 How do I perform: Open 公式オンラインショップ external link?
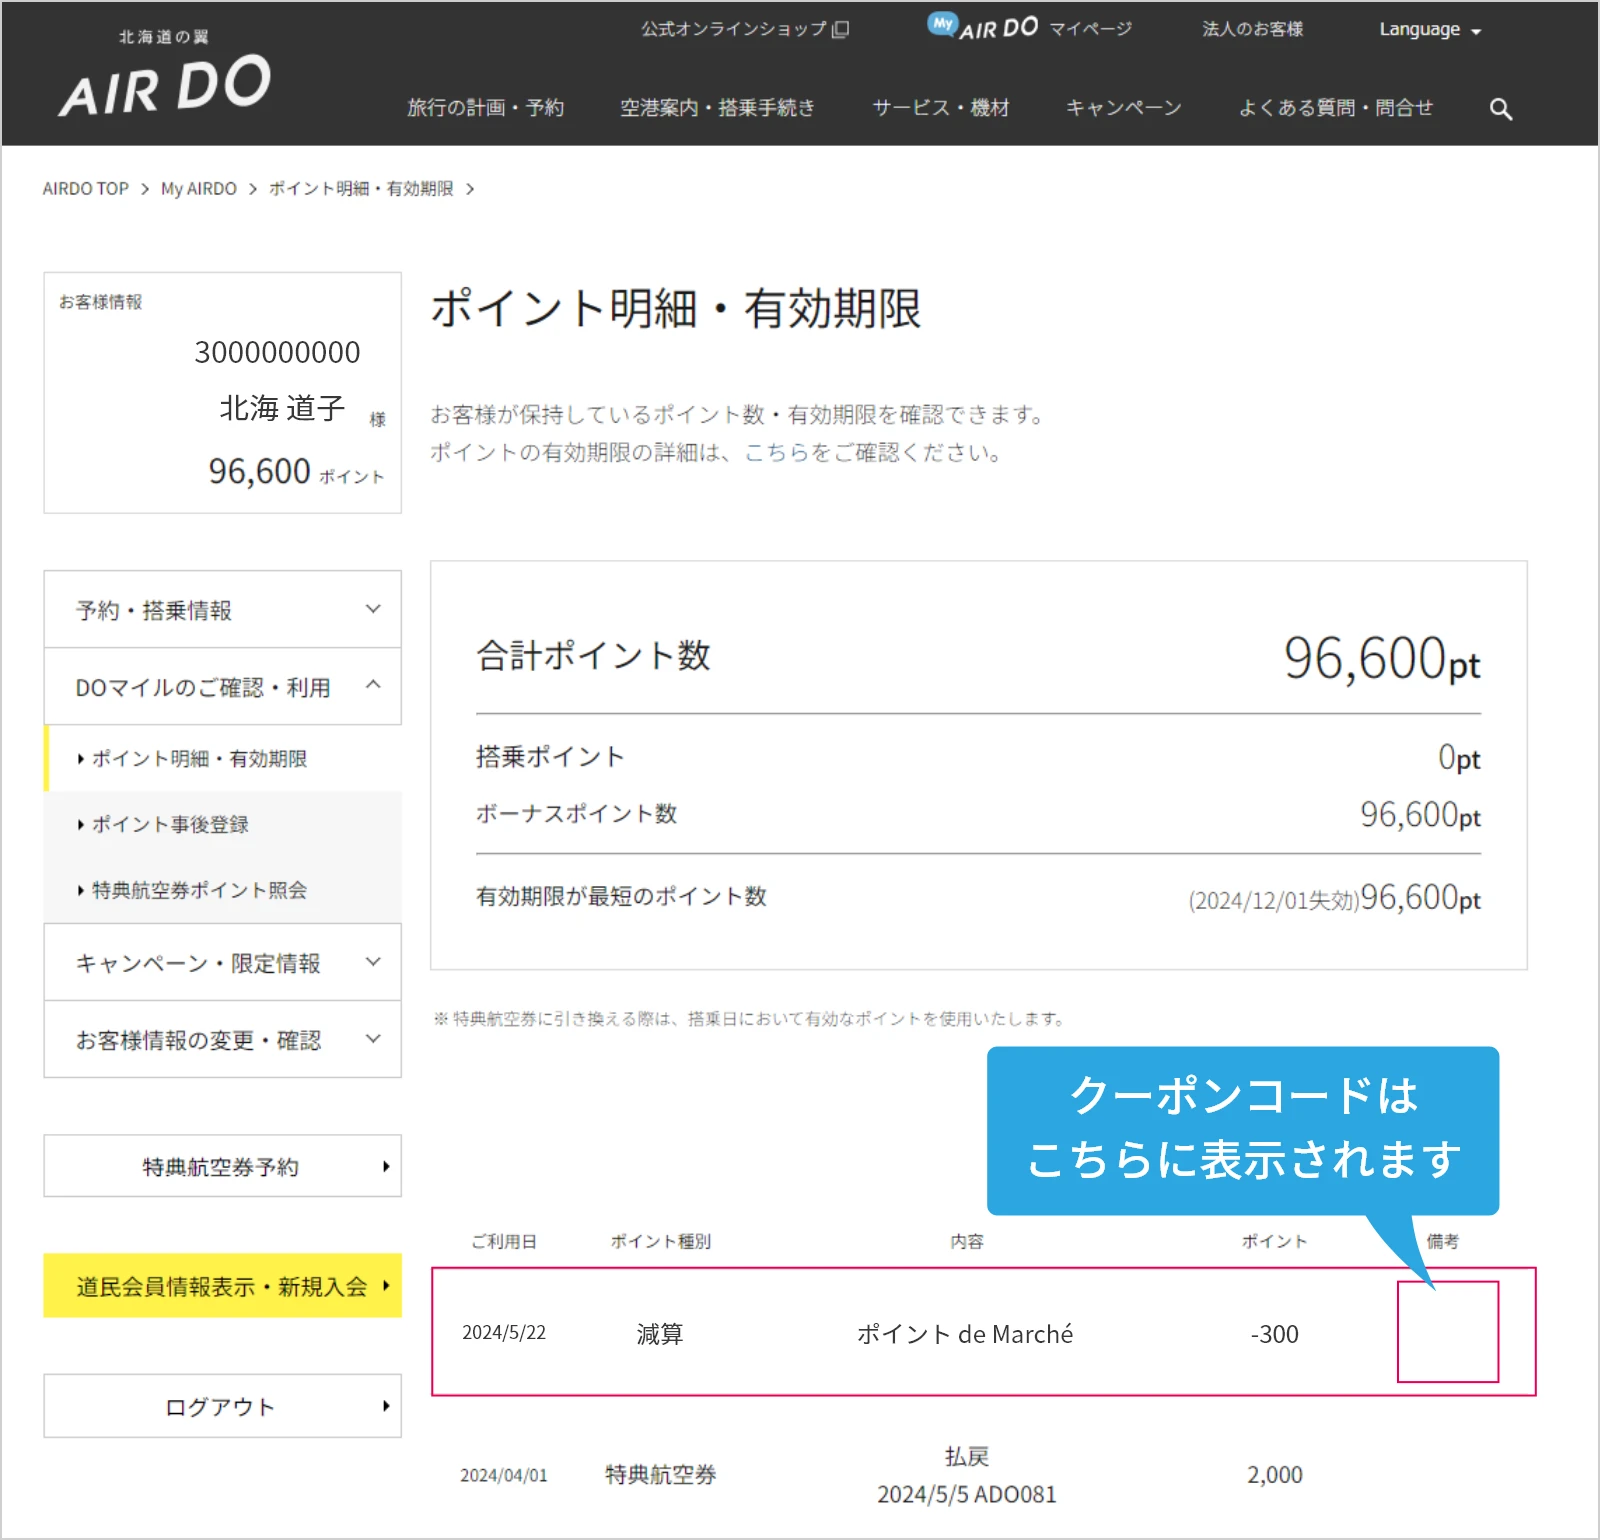click(x=745, y=29)
